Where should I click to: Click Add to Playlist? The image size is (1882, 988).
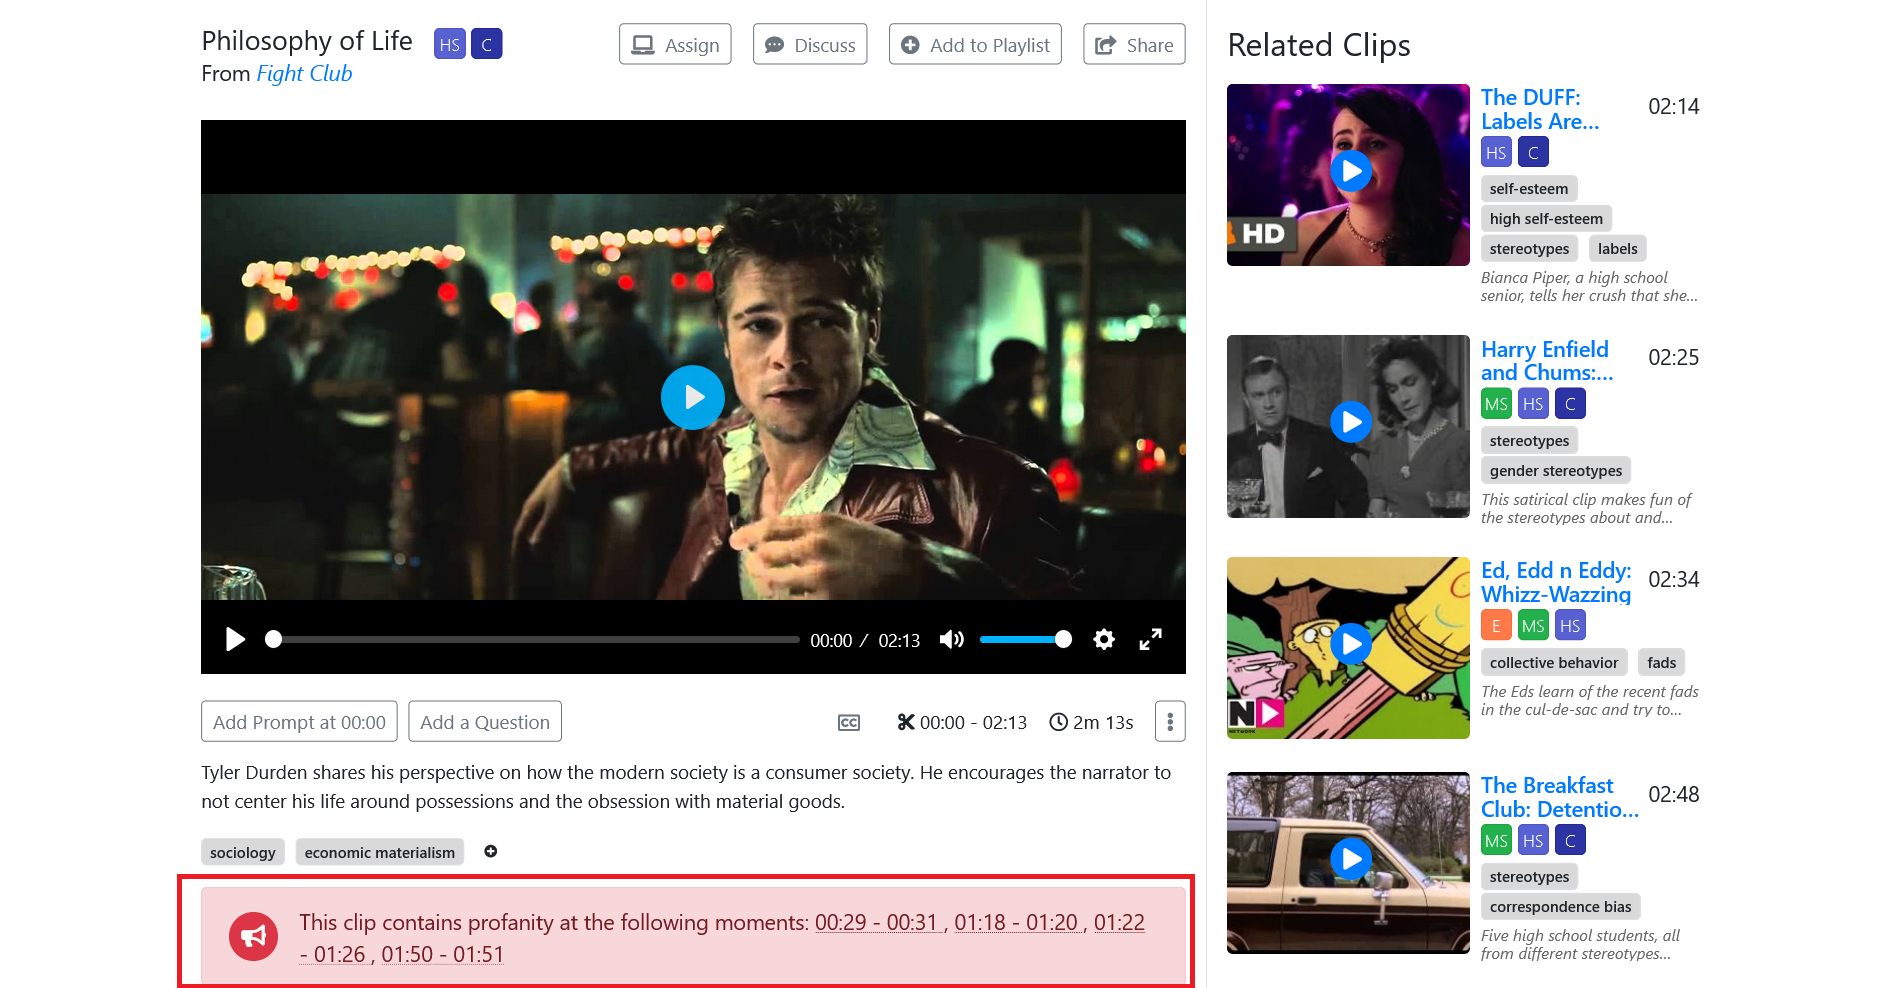(975, 44)
